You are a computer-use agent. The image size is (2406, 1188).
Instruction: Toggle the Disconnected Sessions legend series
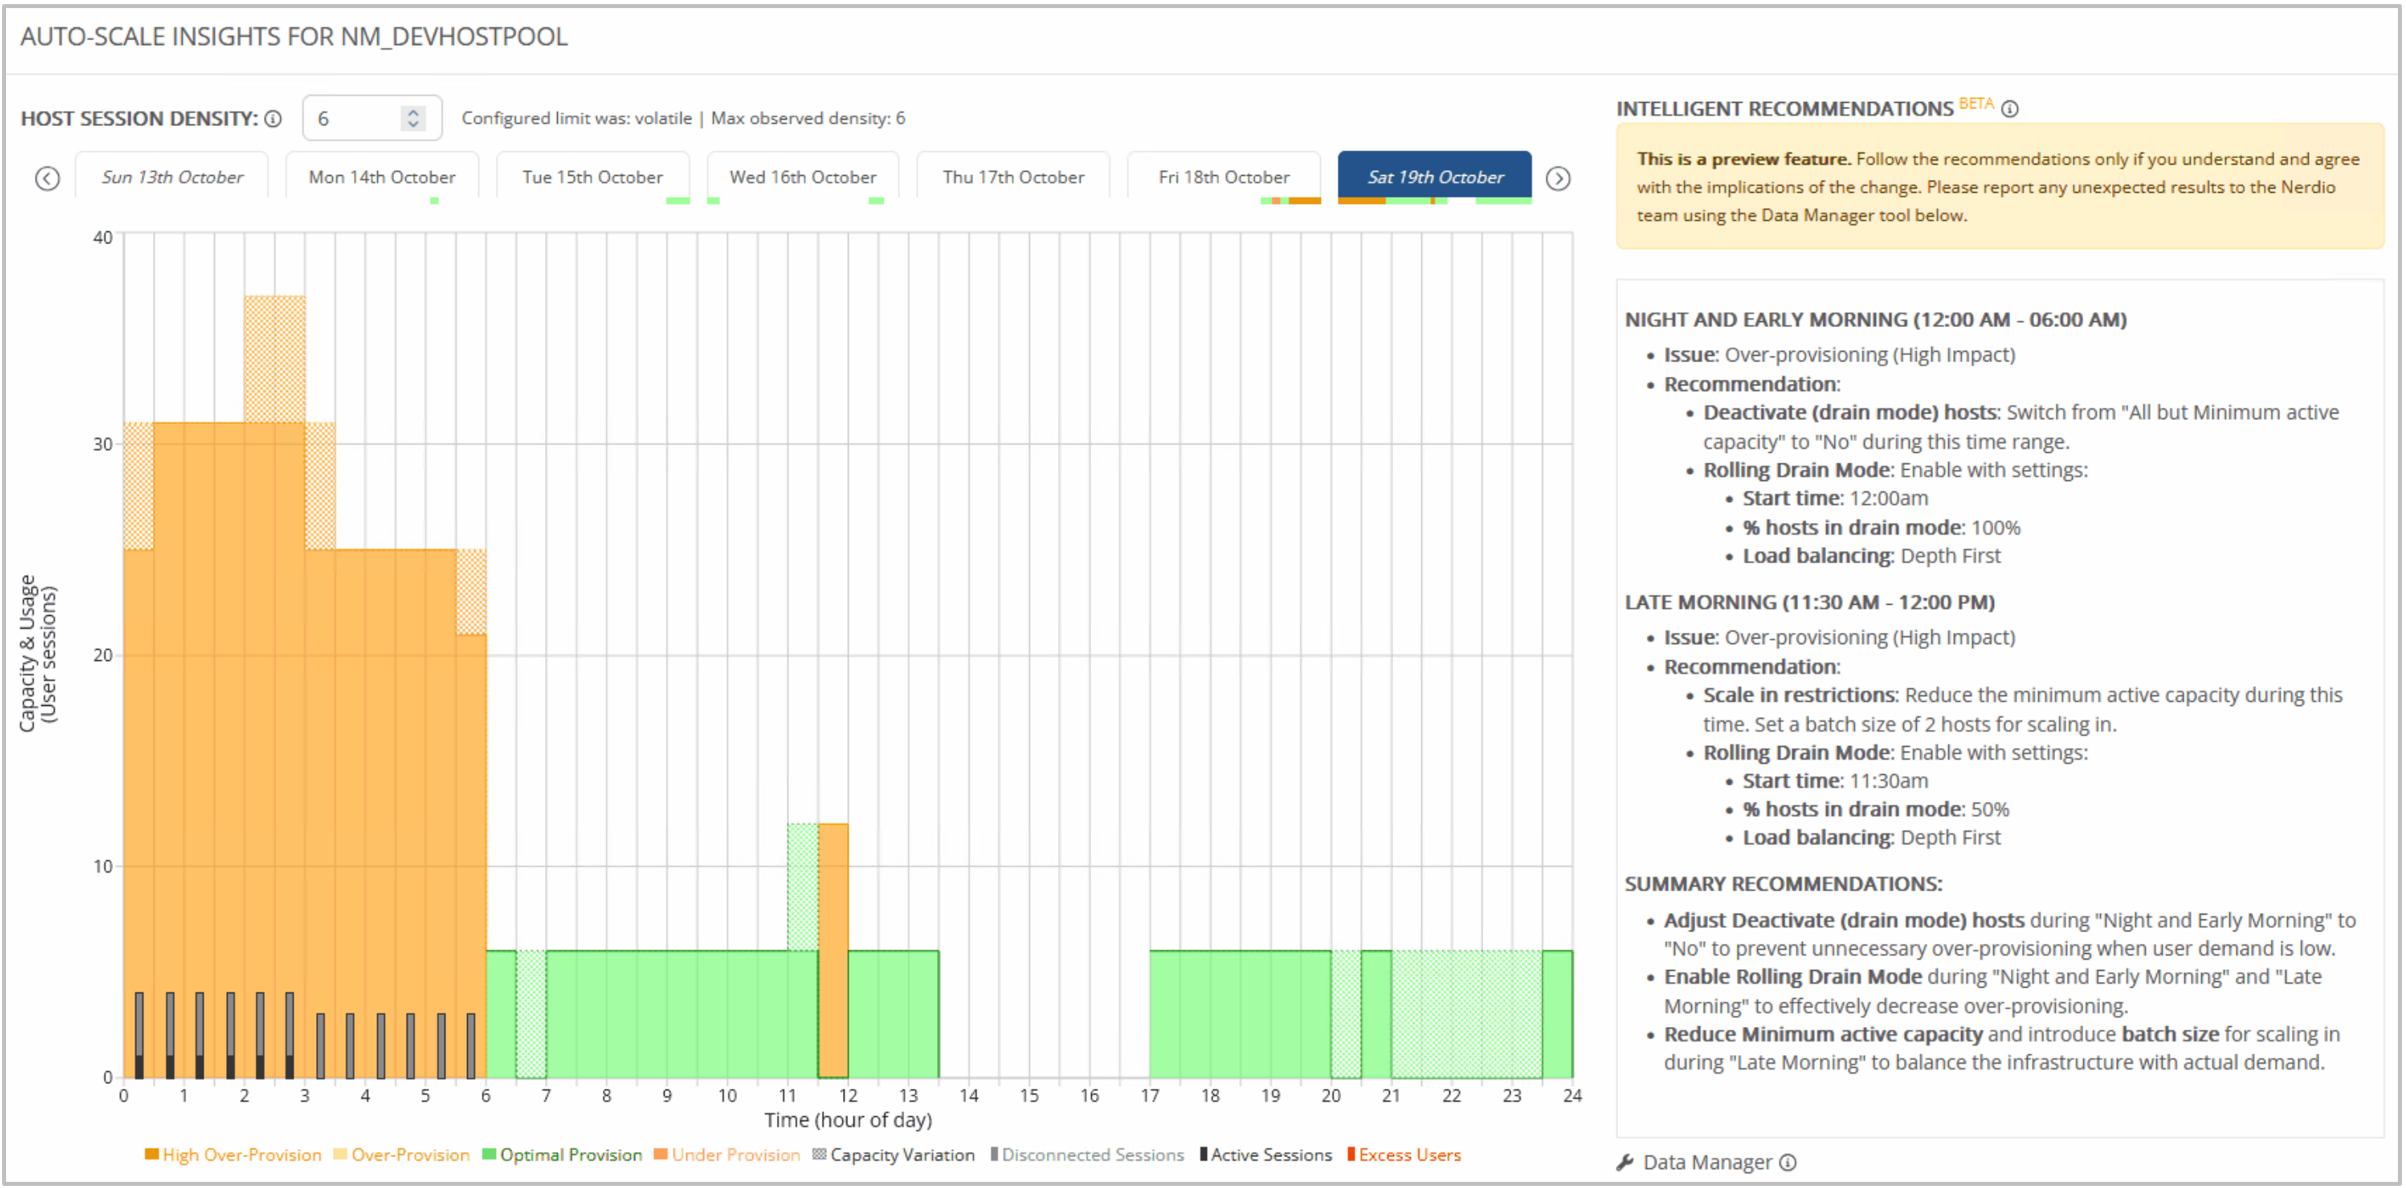[x=1092, y=1155]
